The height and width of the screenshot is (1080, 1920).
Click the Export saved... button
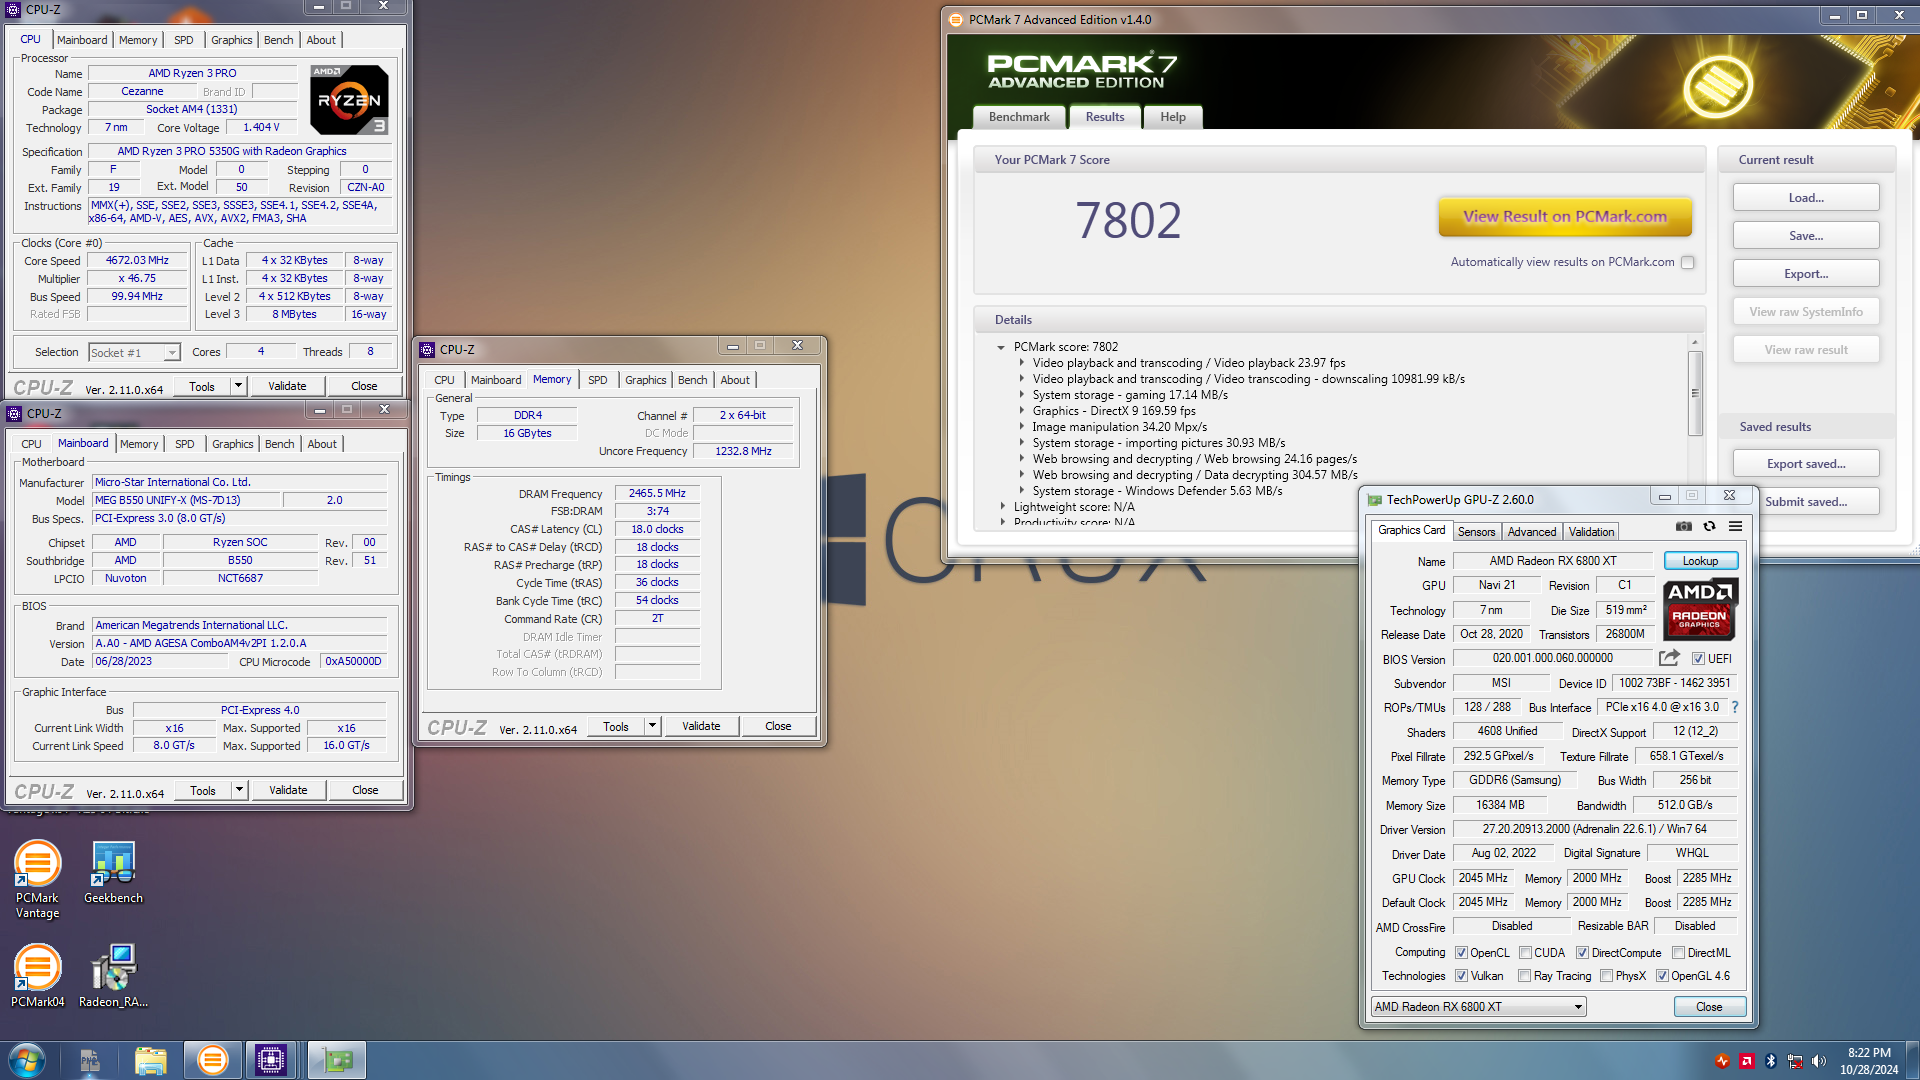[1806, 464]
